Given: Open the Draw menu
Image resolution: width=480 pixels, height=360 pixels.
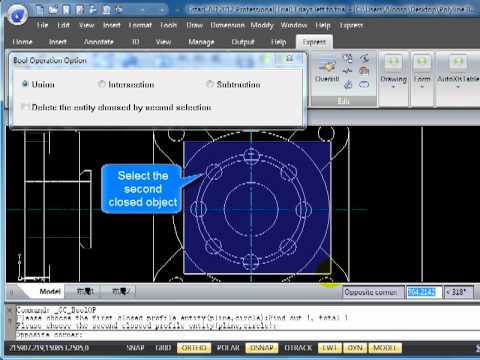Looking at the screenshot, I should pyautogui.click(x=194, y=25).
